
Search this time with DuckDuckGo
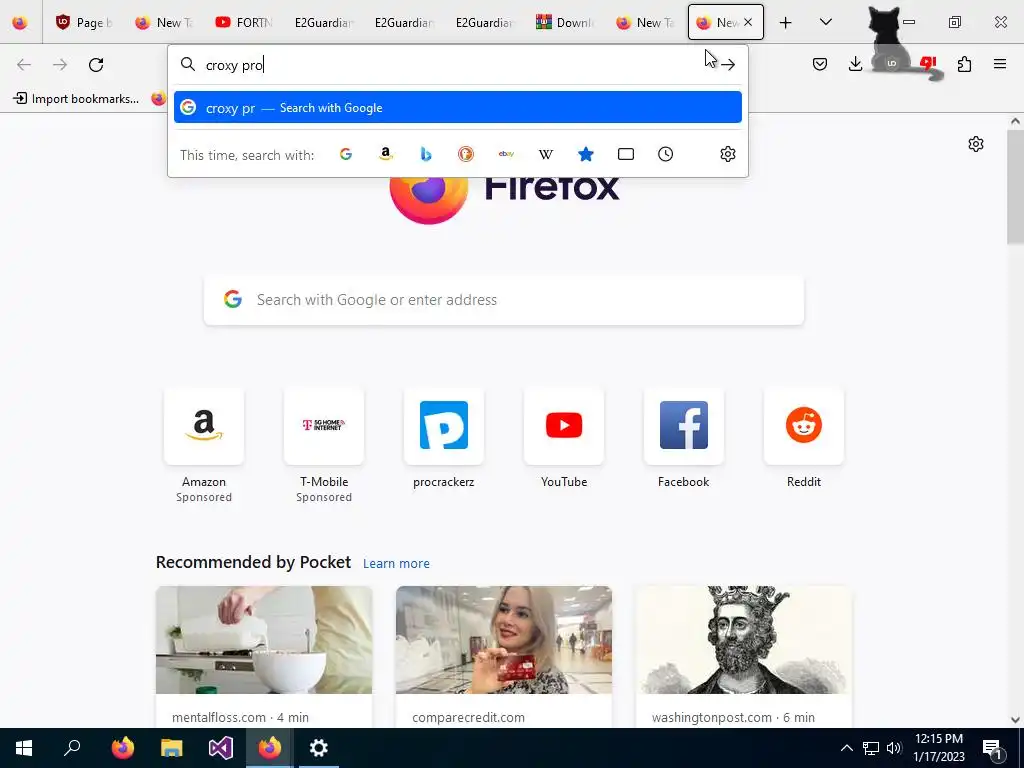[466, 154]
